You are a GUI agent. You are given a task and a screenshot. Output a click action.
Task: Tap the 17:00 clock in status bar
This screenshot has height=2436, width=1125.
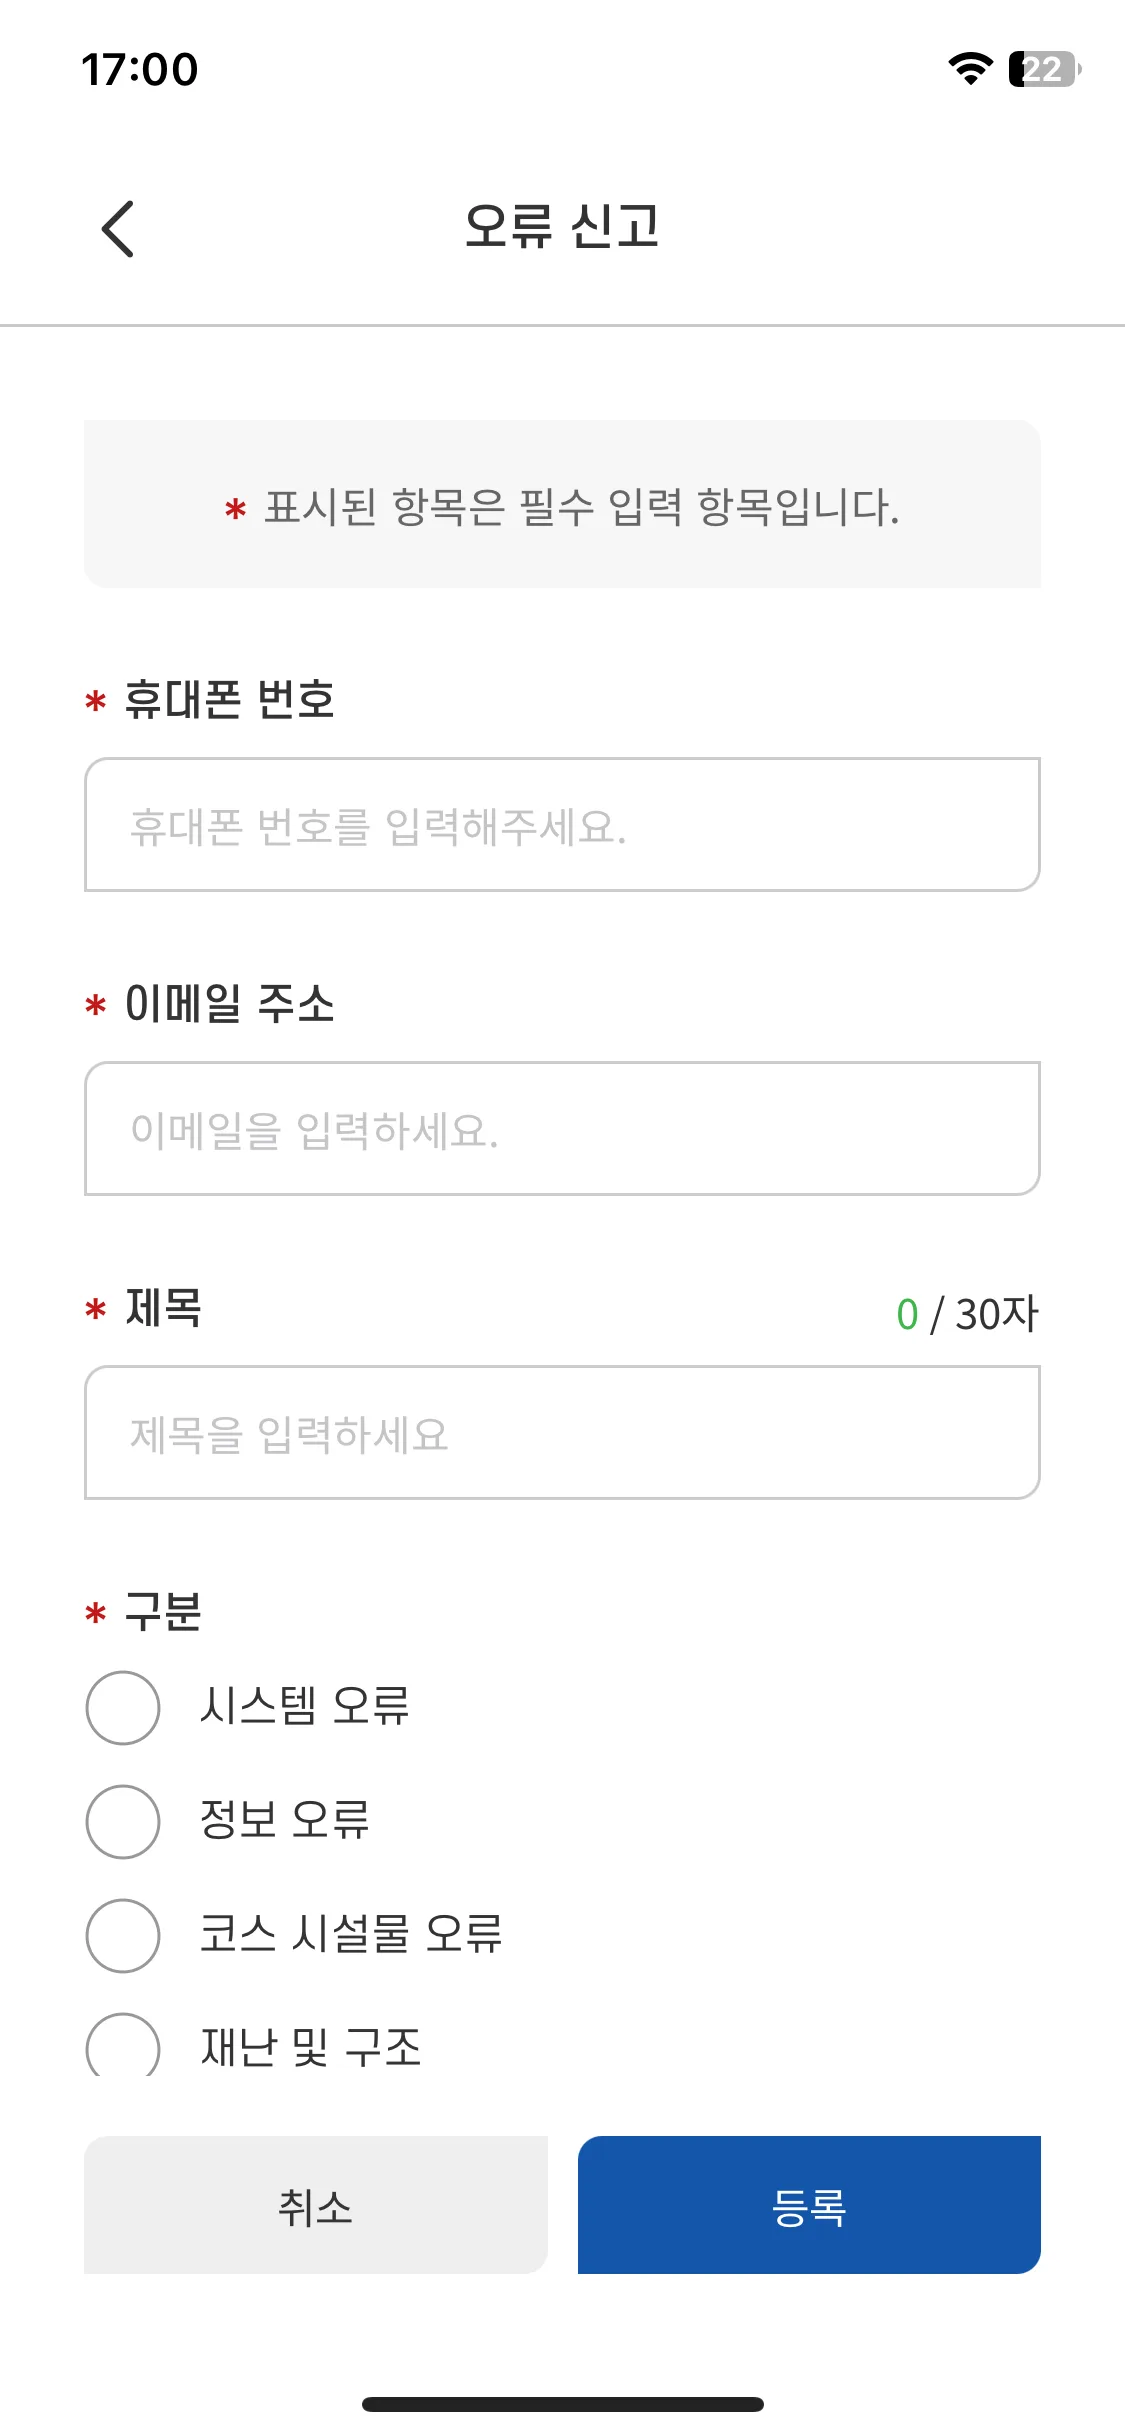140,70
